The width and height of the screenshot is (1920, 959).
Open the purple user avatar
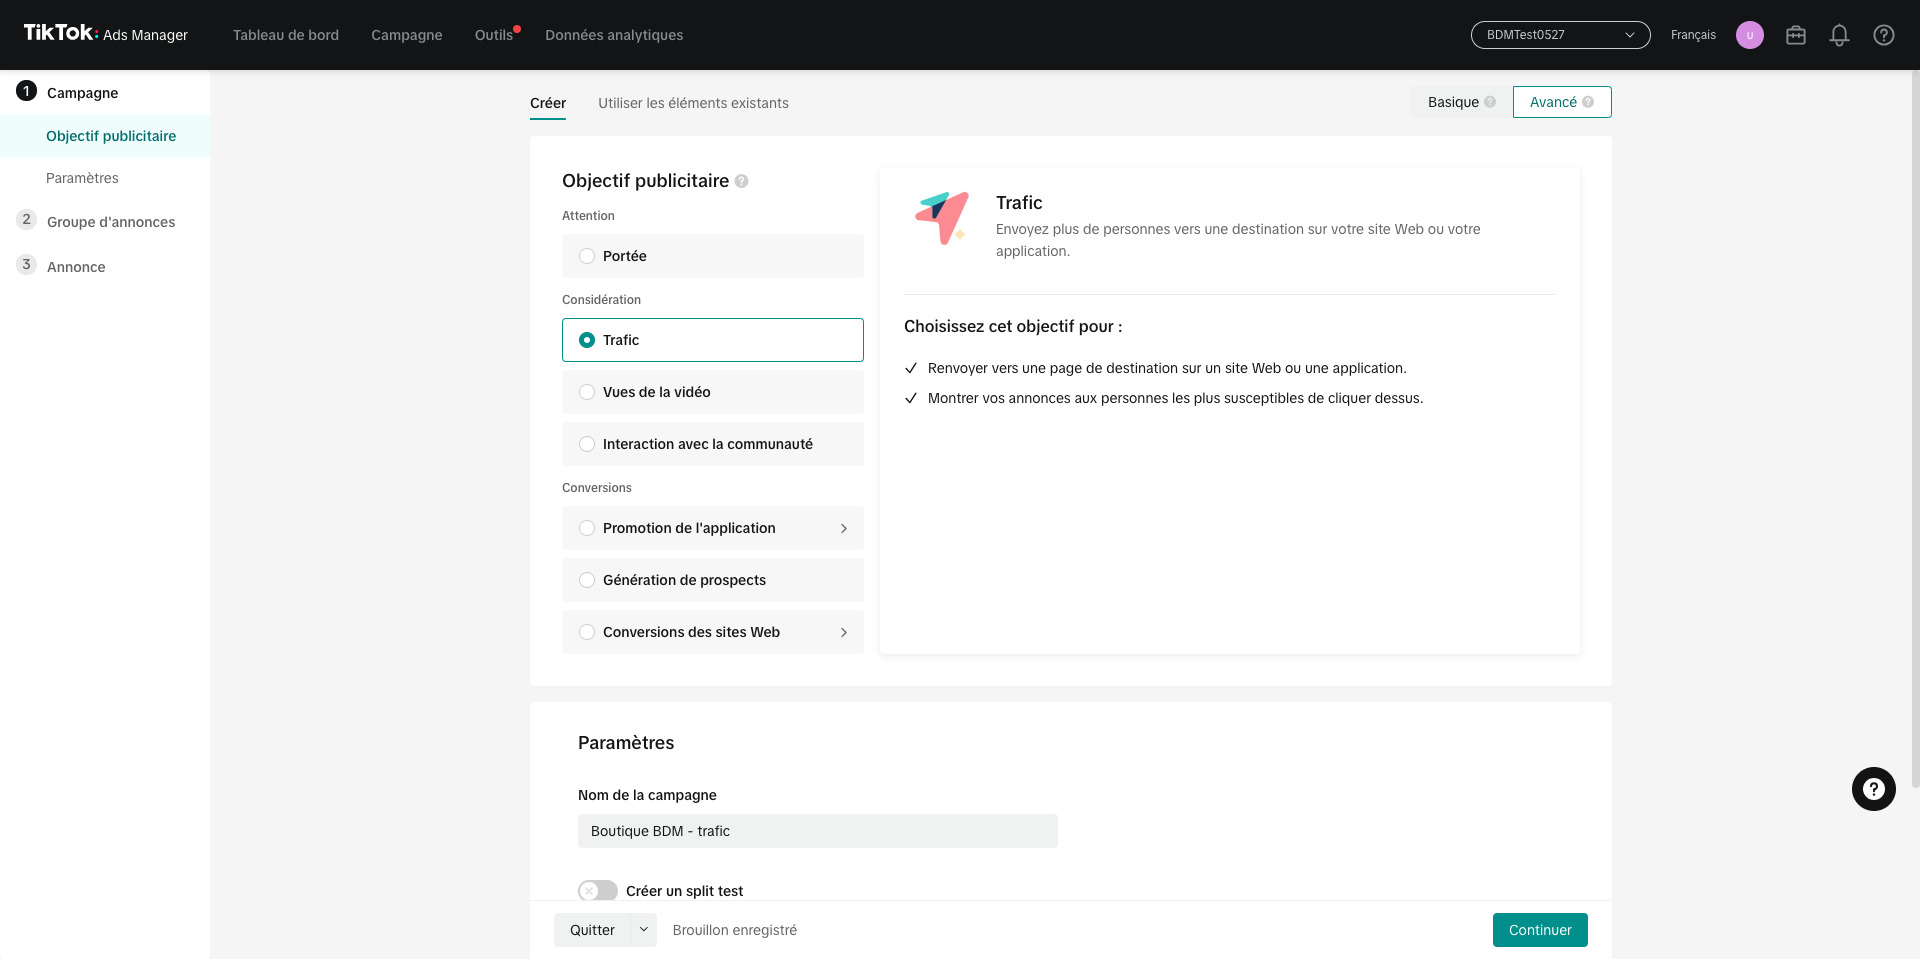click(1750, 35)
